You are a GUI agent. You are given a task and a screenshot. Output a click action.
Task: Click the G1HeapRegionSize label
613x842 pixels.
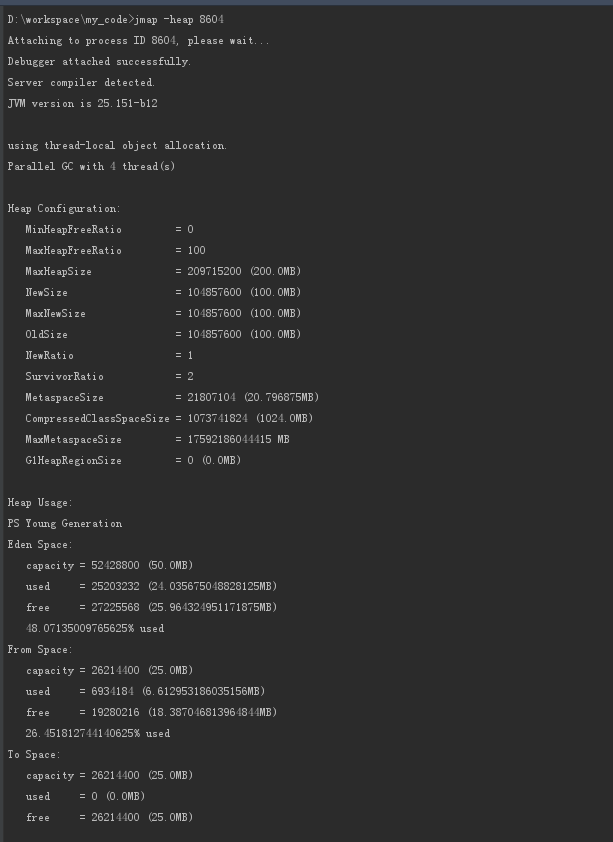click(74, 460)
